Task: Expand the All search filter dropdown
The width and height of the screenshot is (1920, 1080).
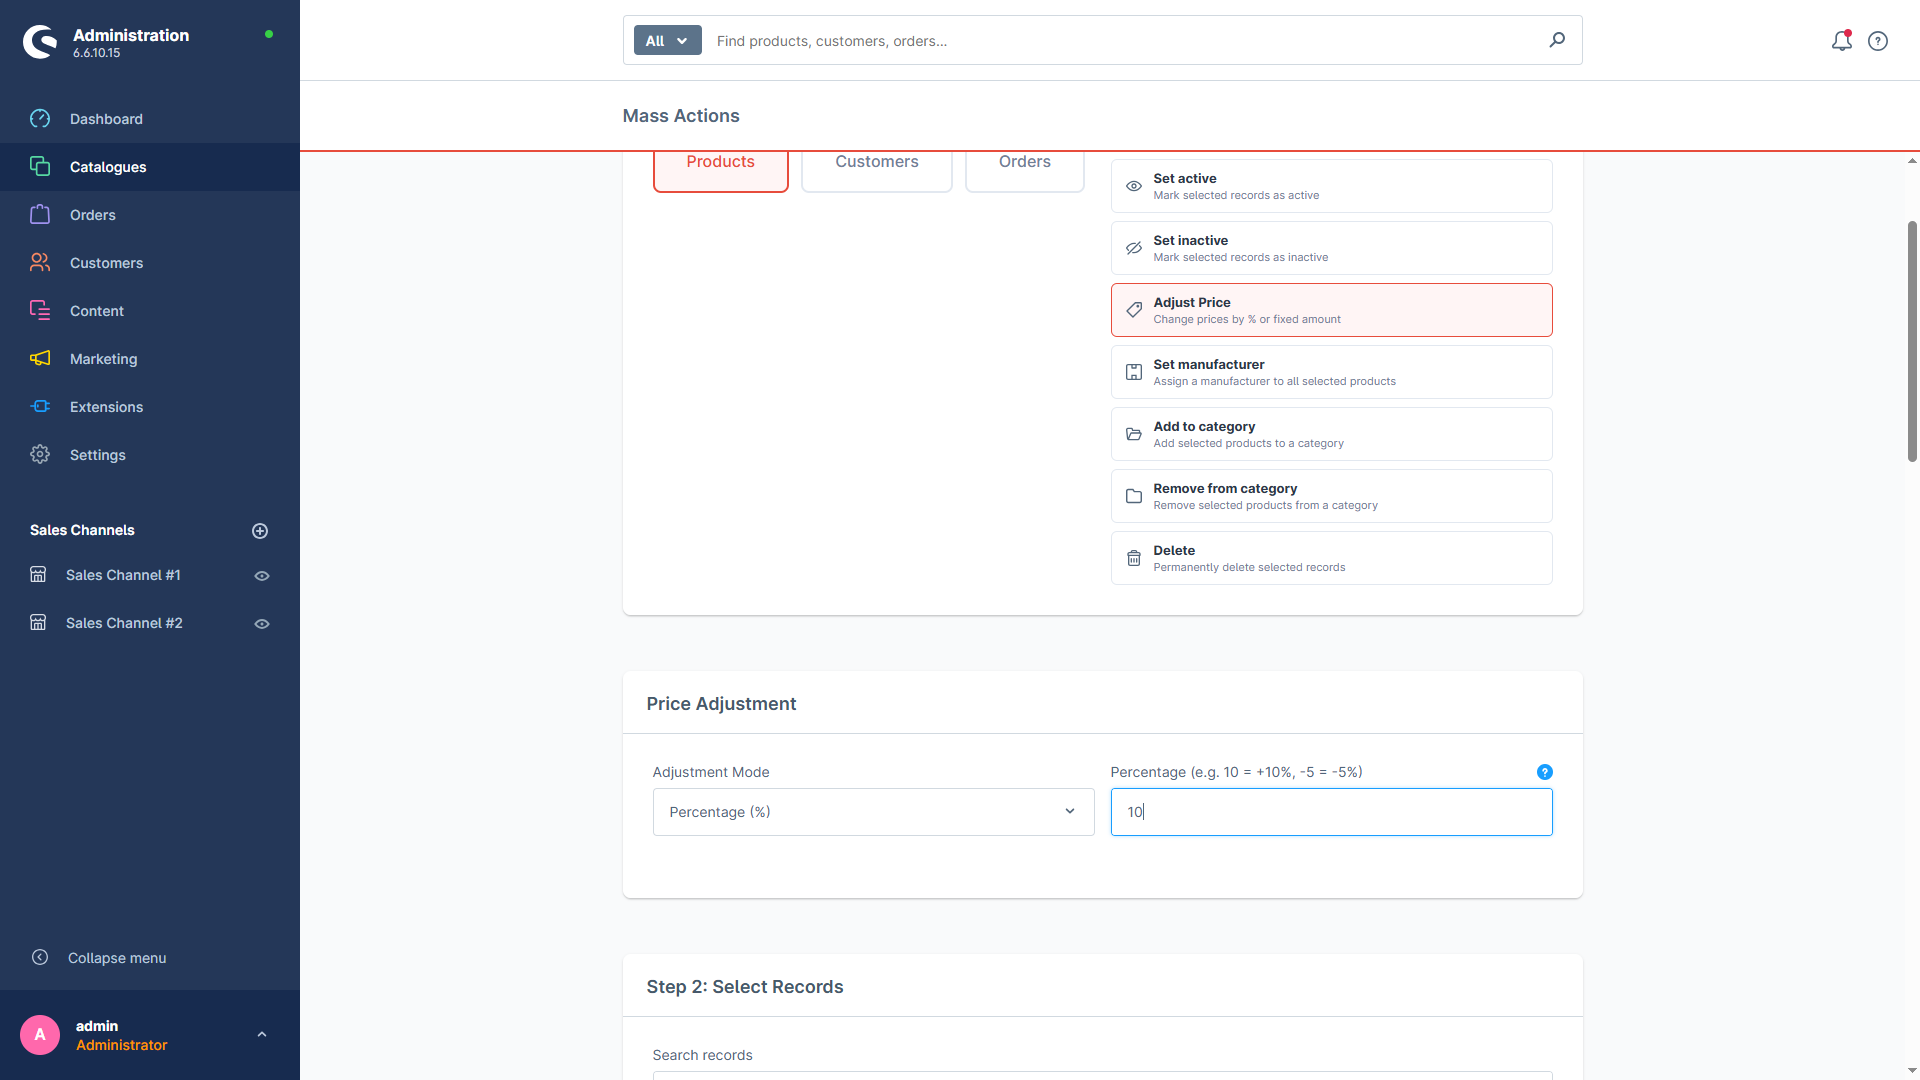Action: coord(667,41)
